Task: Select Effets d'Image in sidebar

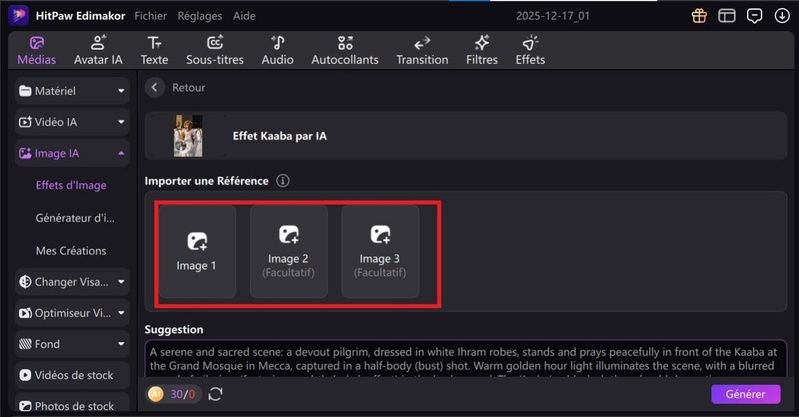Action: pos(71,185)
